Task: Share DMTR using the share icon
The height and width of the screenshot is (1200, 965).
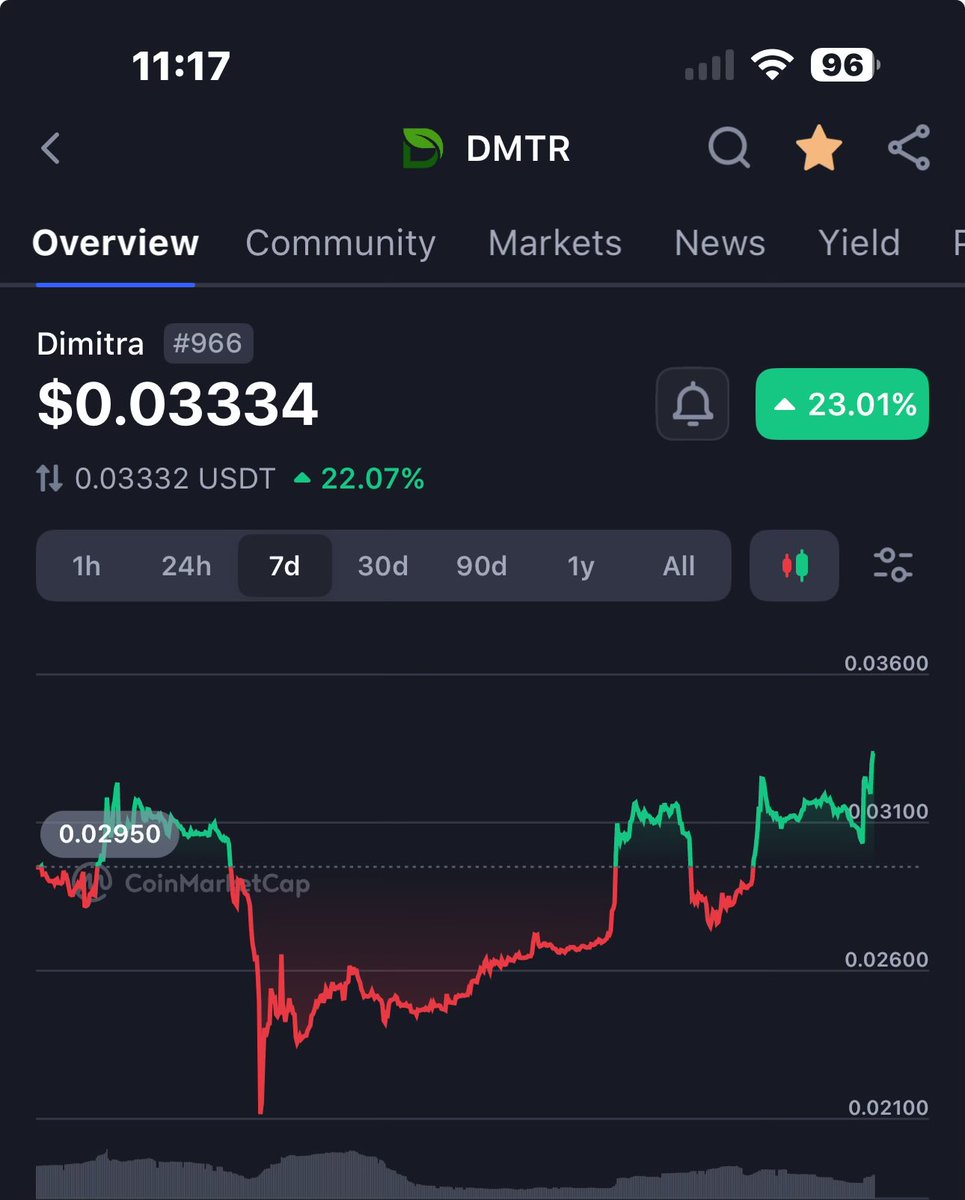Action: [x=908, y=148]
